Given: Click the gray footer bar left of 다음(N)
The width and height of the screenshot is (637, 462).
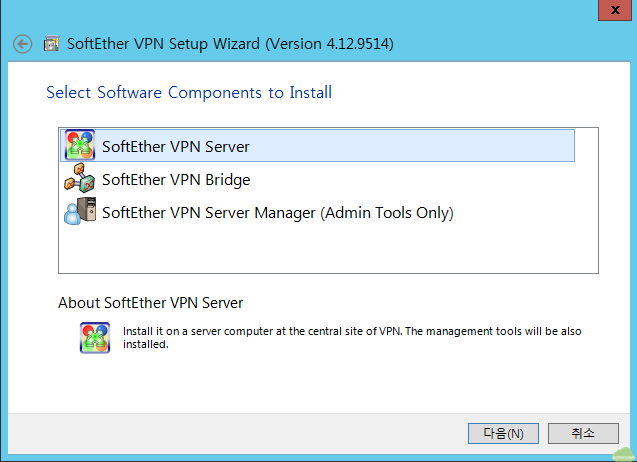Looking at the screenshot, I should point(238,434).
